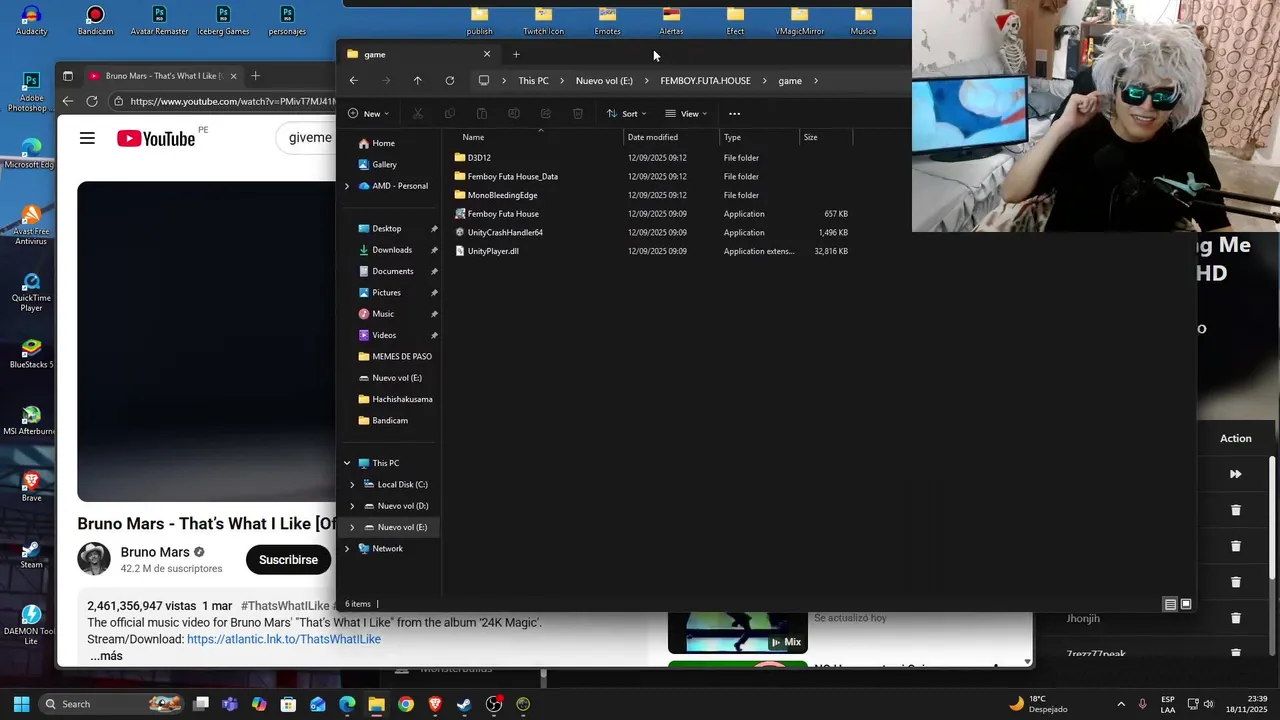
Task: Expand chevron after 'game' in address bar
Action: (x=816, y=81)
